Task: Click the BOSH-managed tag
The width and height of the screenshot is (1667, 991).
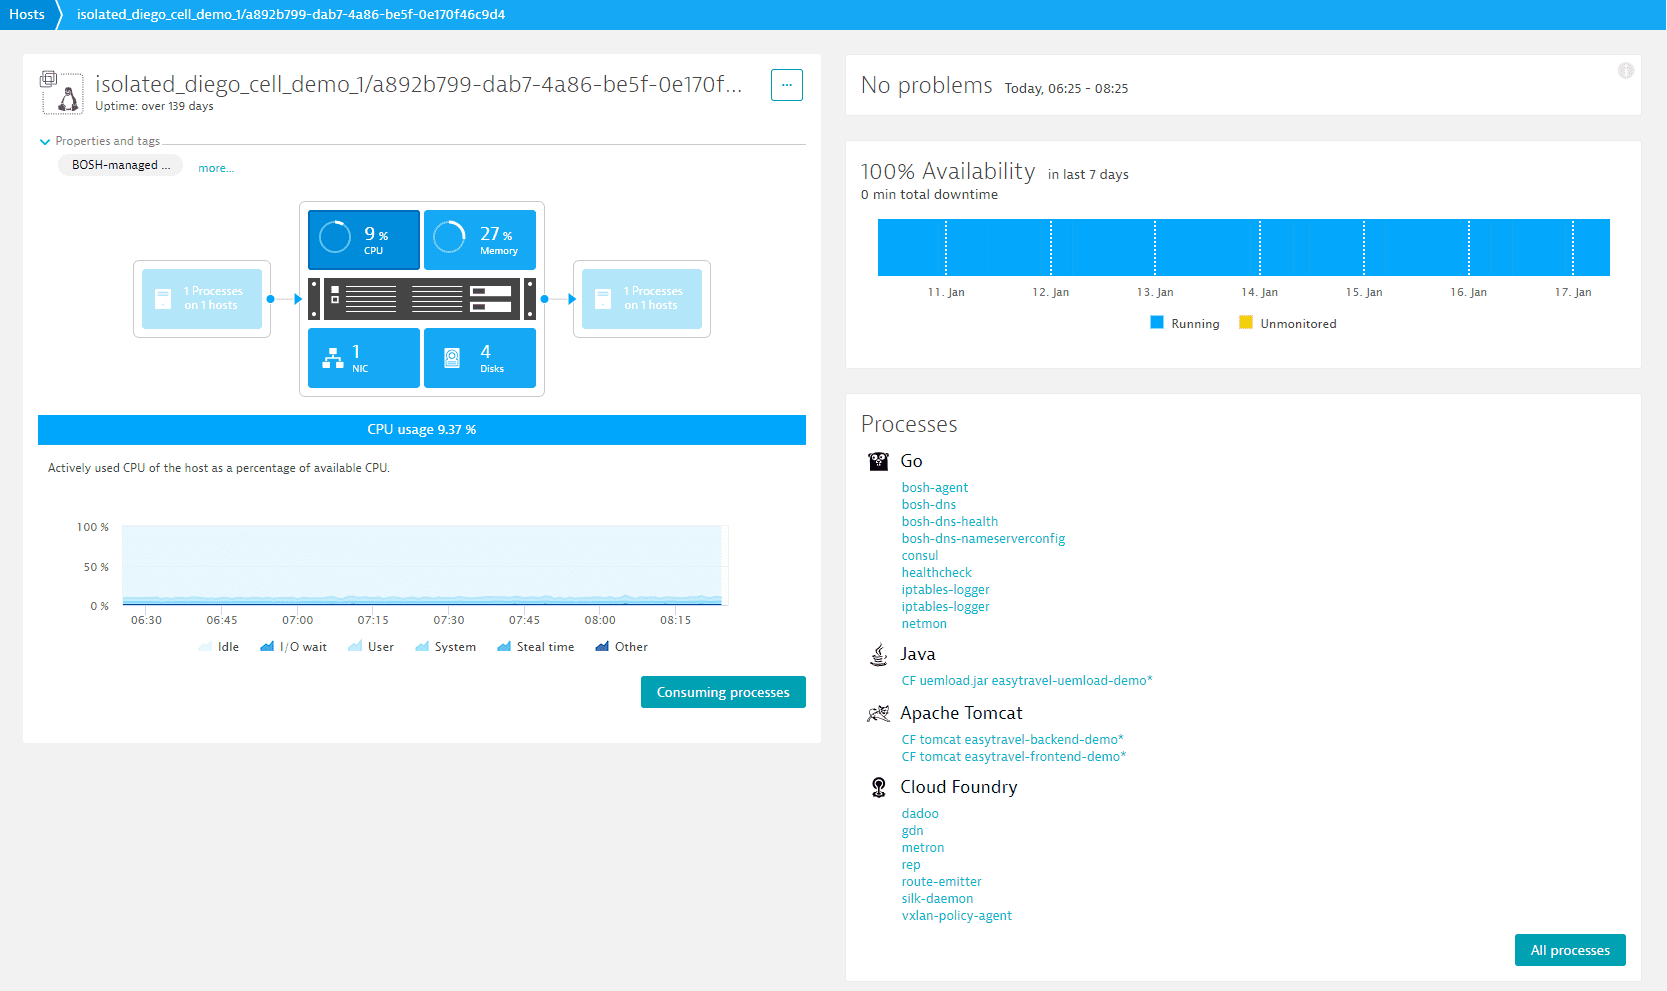Action: 121,165
